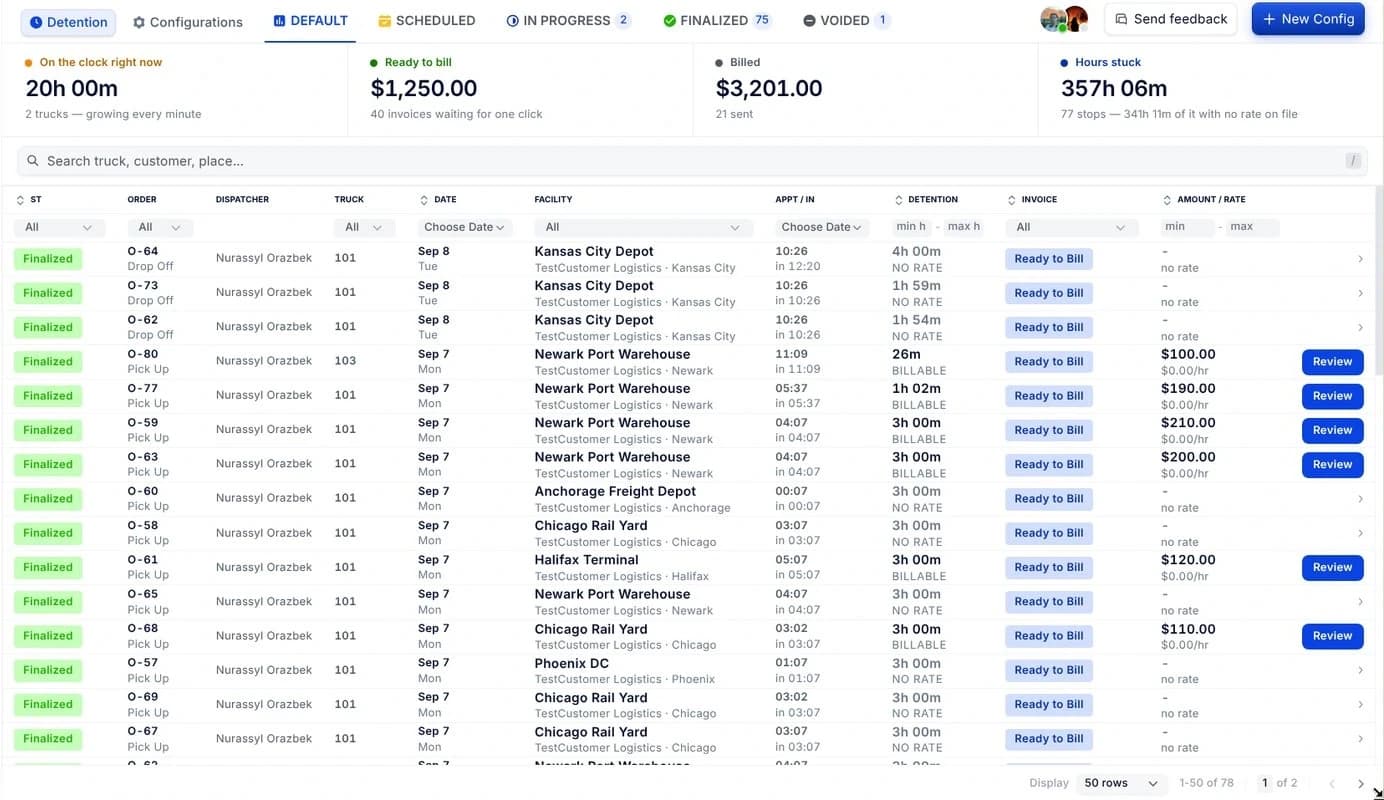1384x800 pixels.
Task: Open row arrow for order O-73
Action: 1360,293
